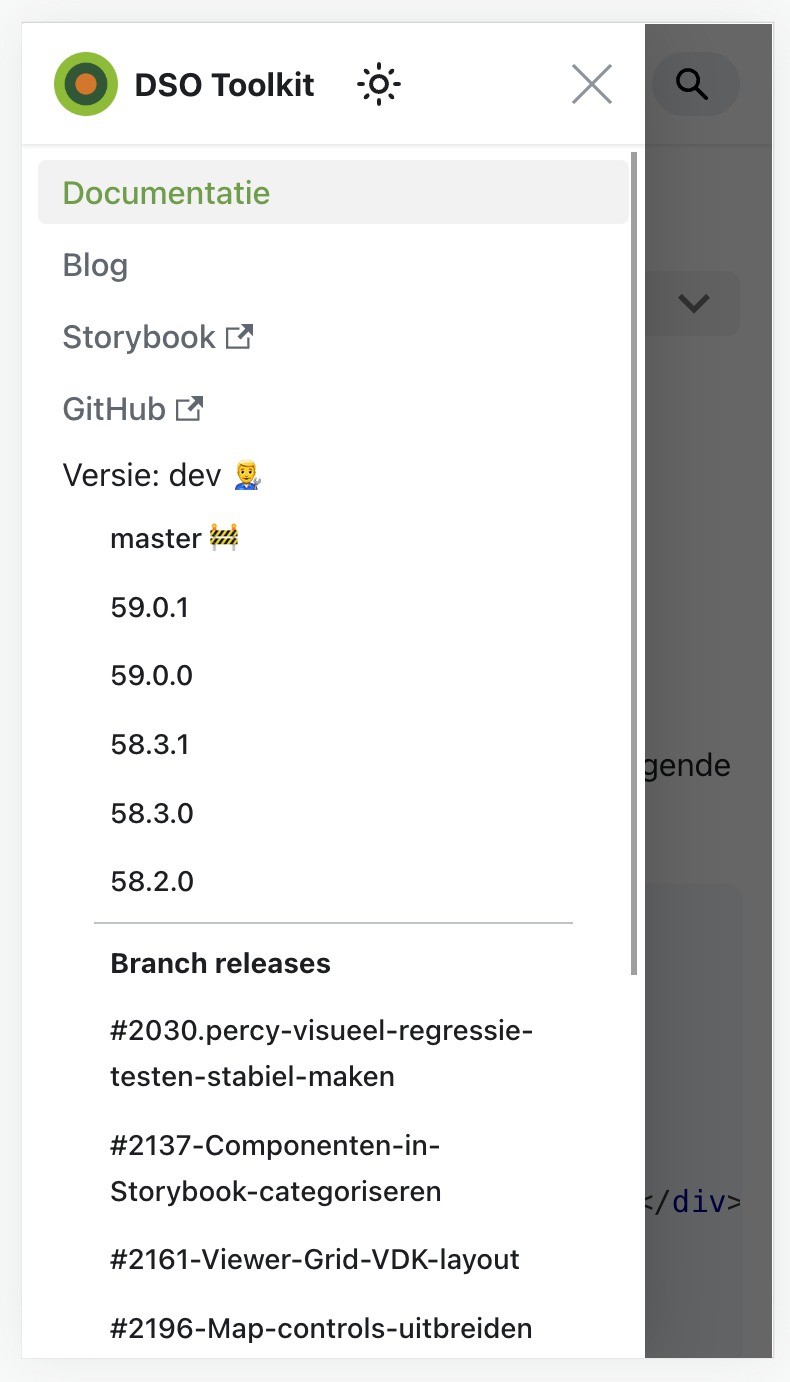Open branch #2161-Viewer-Grid-VDK-layout

[x=313, y=1259]
